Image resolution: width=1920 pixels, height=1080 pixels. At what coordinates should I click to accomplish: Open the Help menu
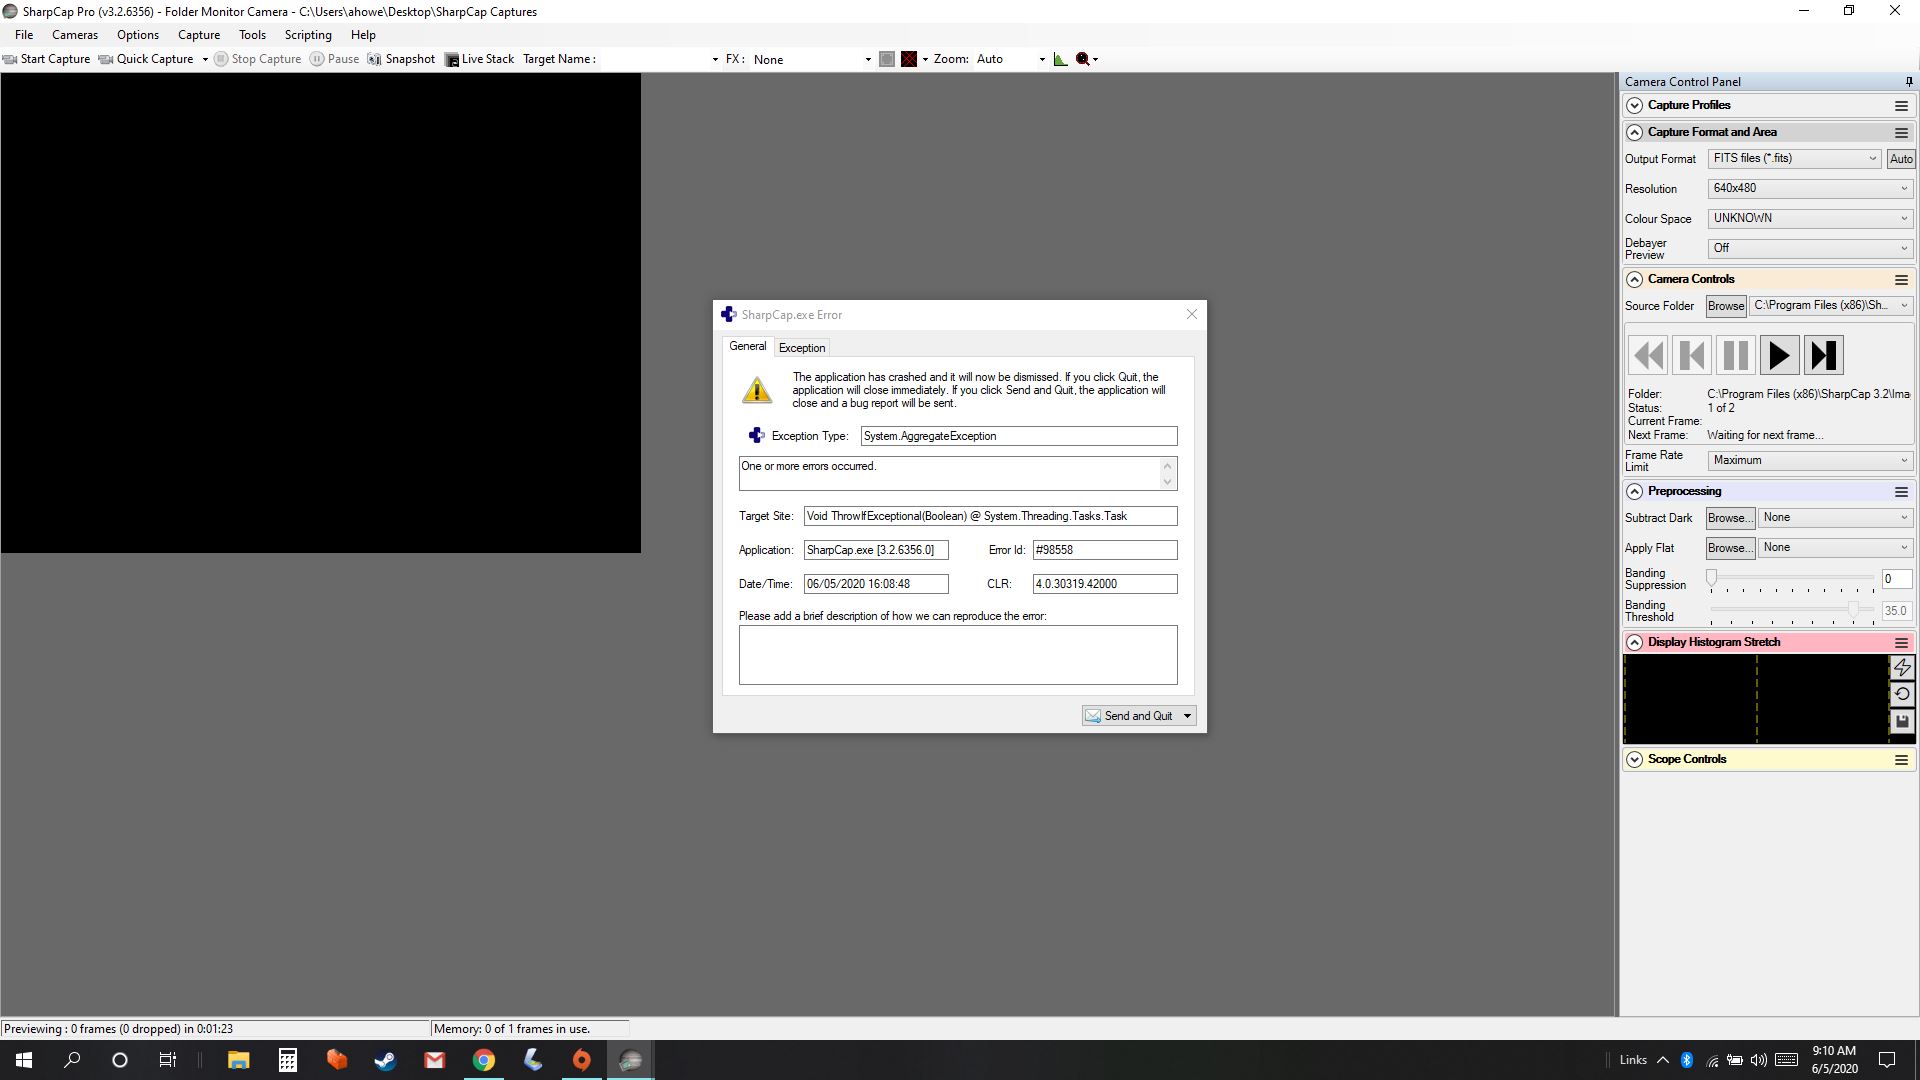pos(363,35)
